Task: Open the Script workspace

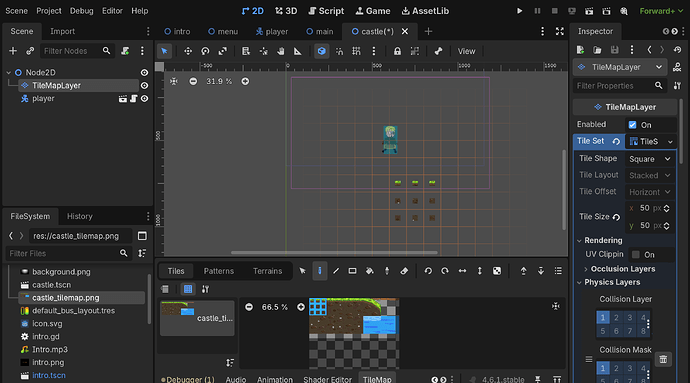Action: (x=326, y=11)
